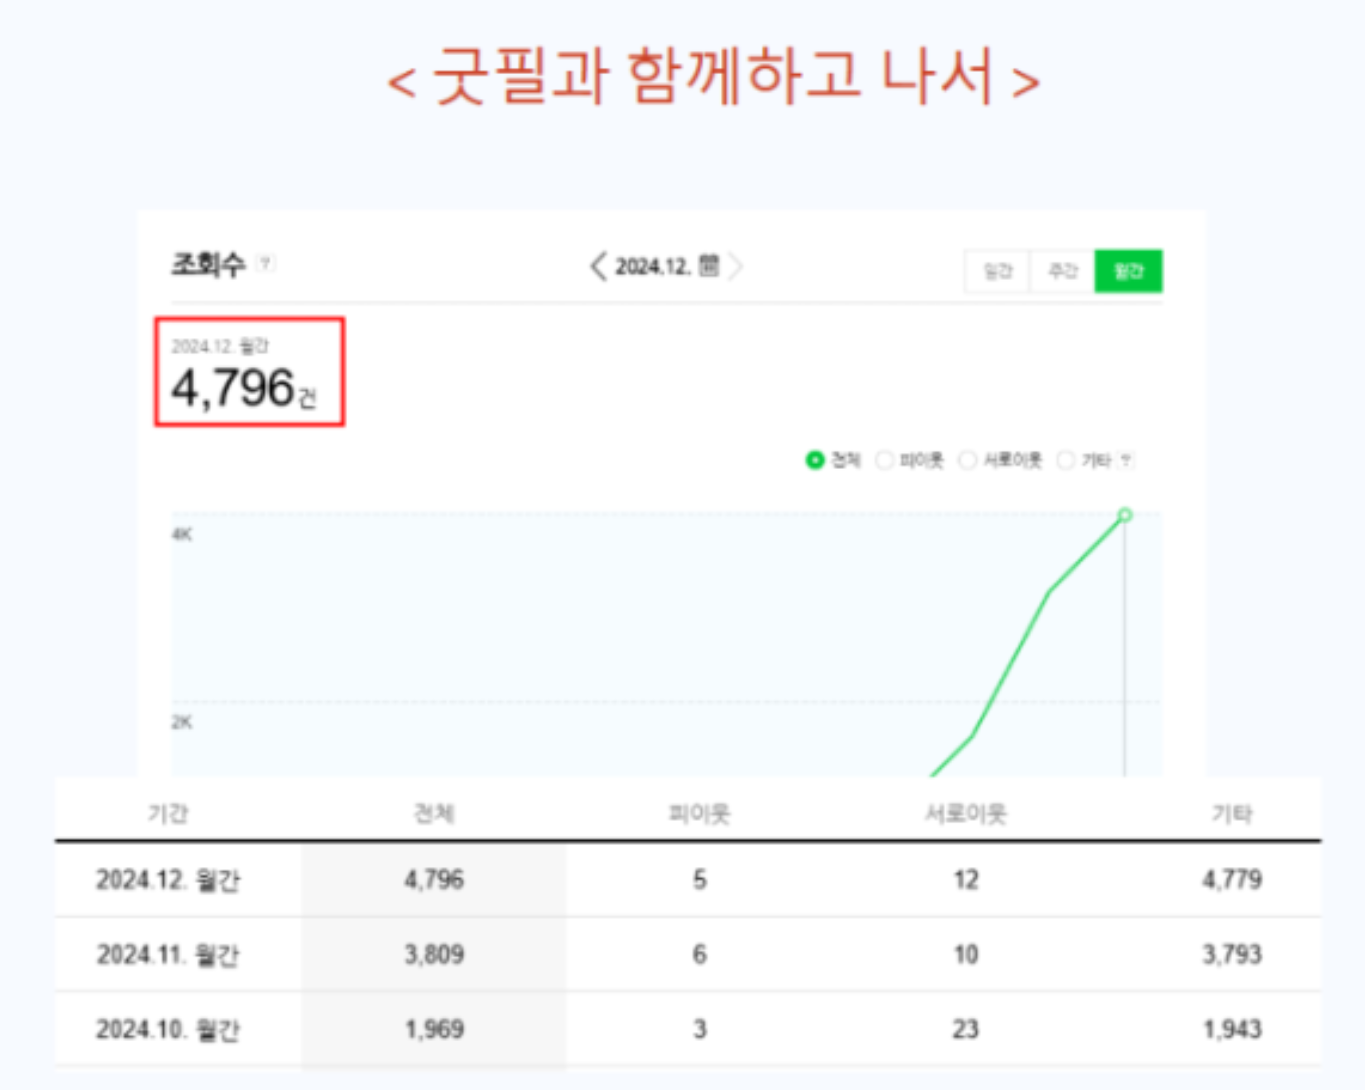Click the highlighted 4,796건 monthly total

pyautogui.click(x=243, y=388)
